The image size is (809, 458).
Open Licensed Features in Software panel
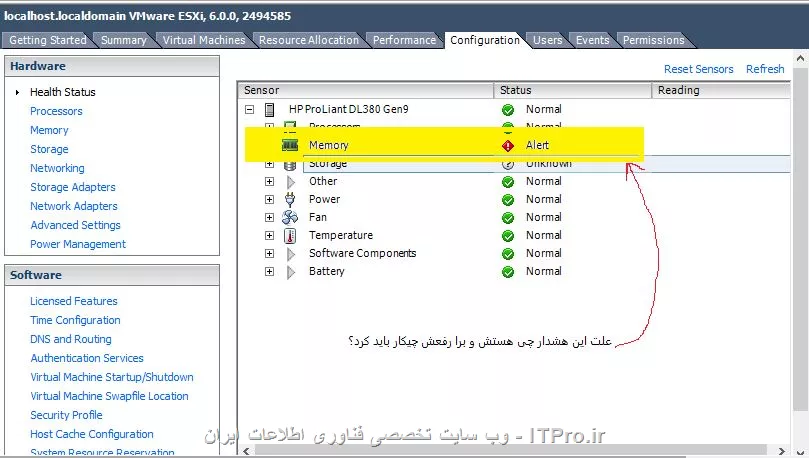73,301
